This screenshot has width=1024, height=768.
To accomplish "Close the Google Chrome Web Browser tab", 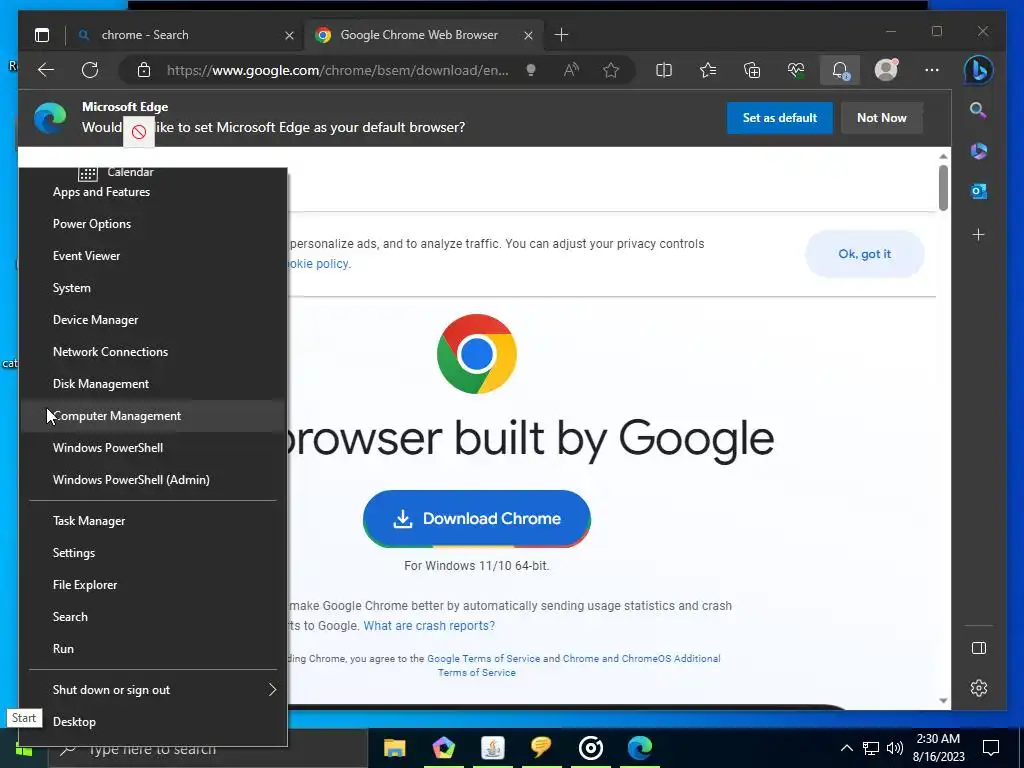I will pos(528,35).
